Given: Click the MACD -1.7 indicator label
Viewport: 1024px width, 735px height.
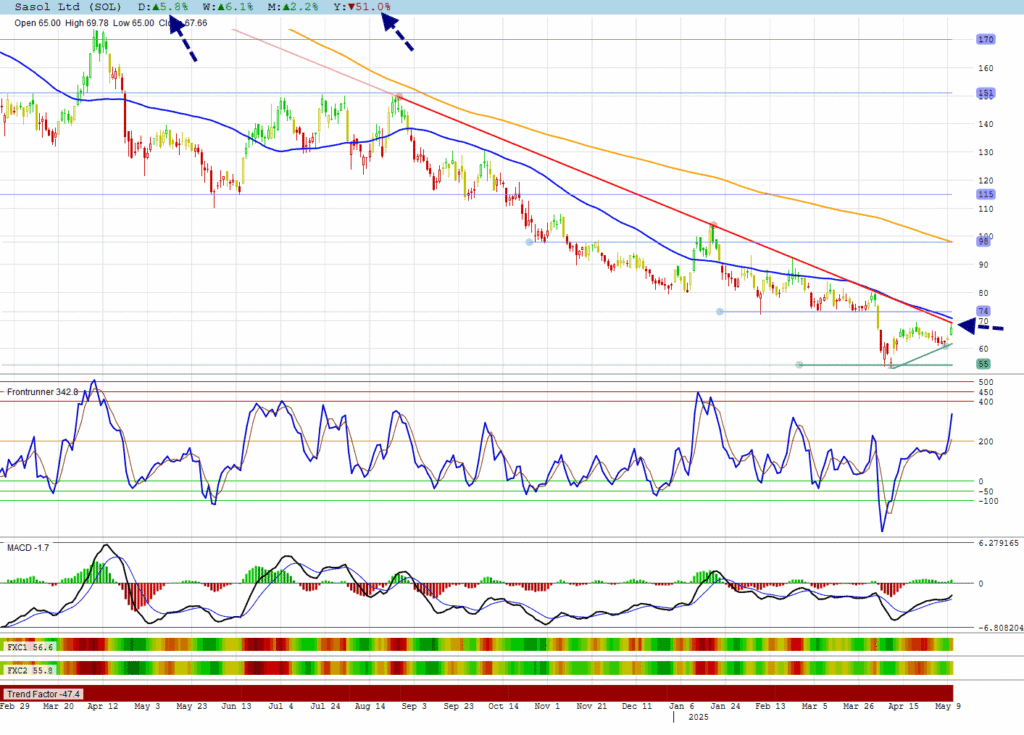Looking at the screenshot, I should pyautogui.click(x=28, y=547).
